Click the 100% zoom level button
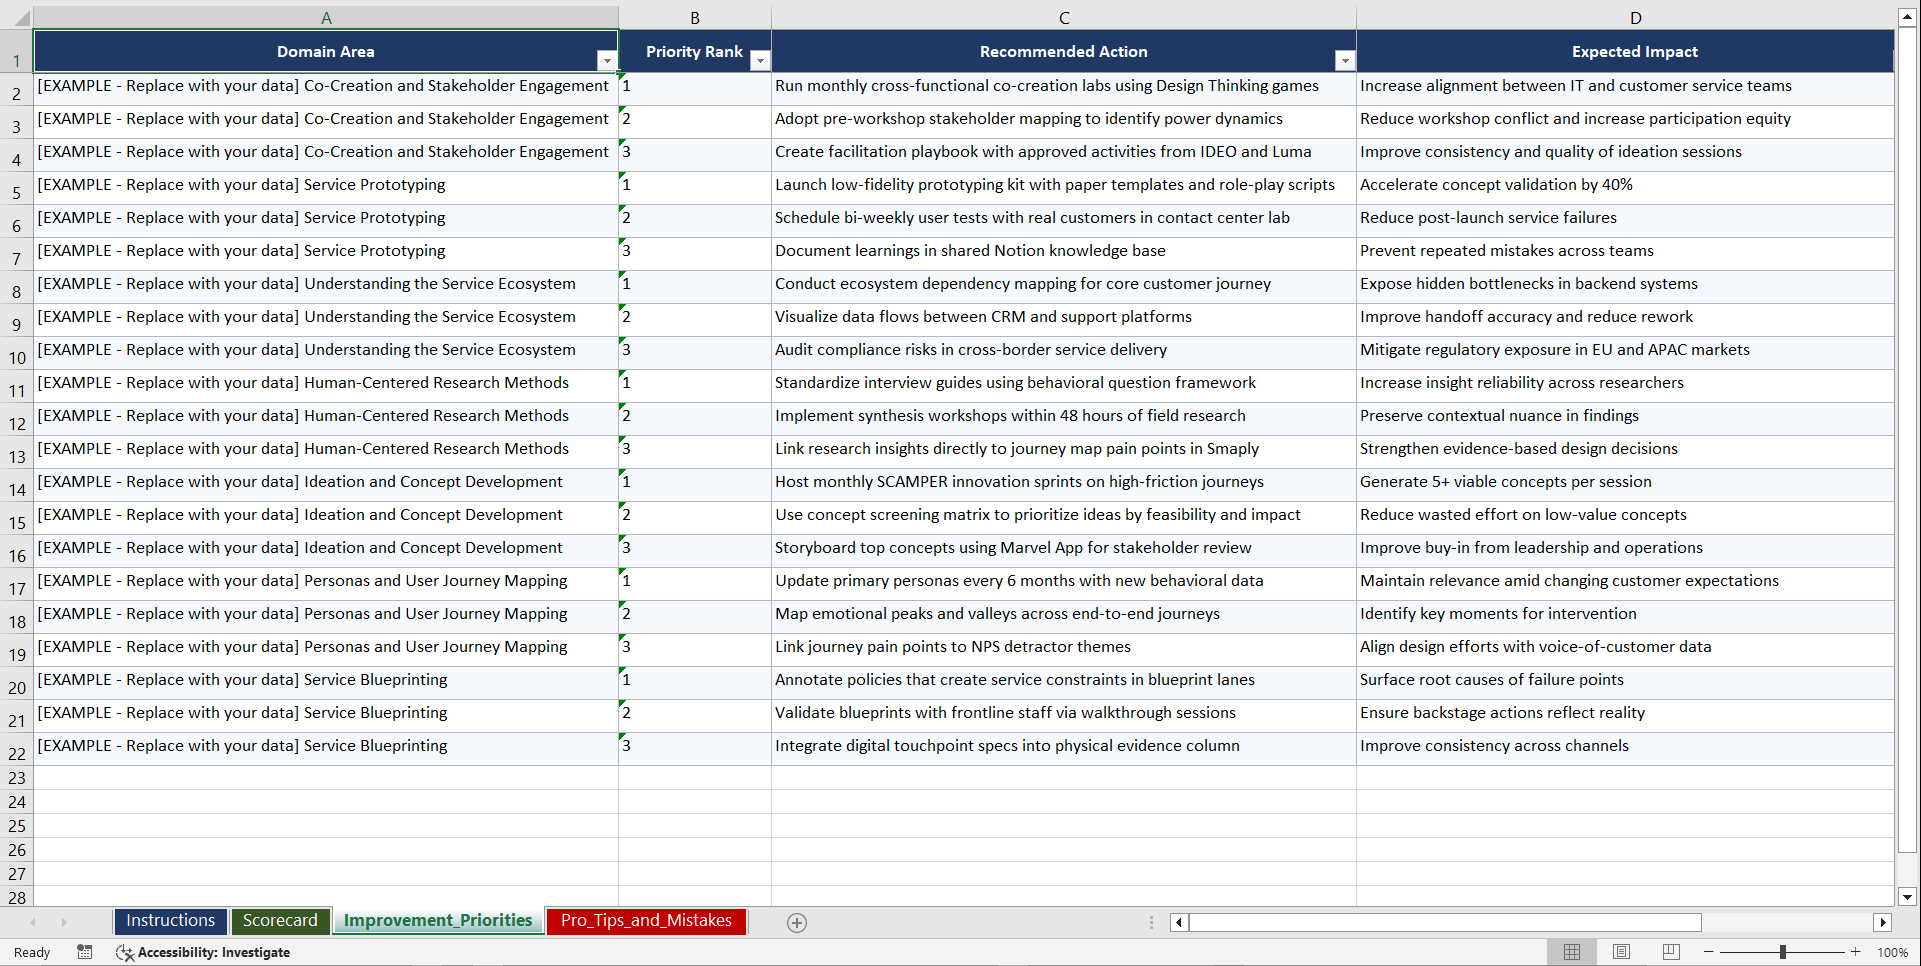The width and height of the screenshot is (1921, 966). tap(1892, 952)
